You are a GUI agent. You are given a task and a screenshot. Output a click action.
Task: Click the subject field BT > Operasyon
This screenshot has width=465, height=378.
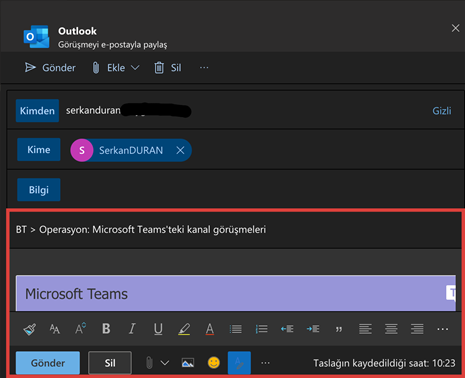pos(235,230)
